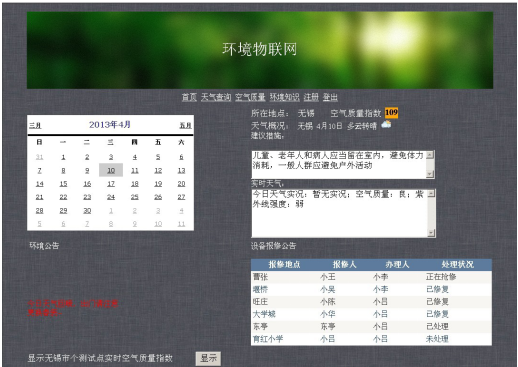Click the 登出 logout link
This screenshot has width=518, height=367.
[x=330, y=97]
